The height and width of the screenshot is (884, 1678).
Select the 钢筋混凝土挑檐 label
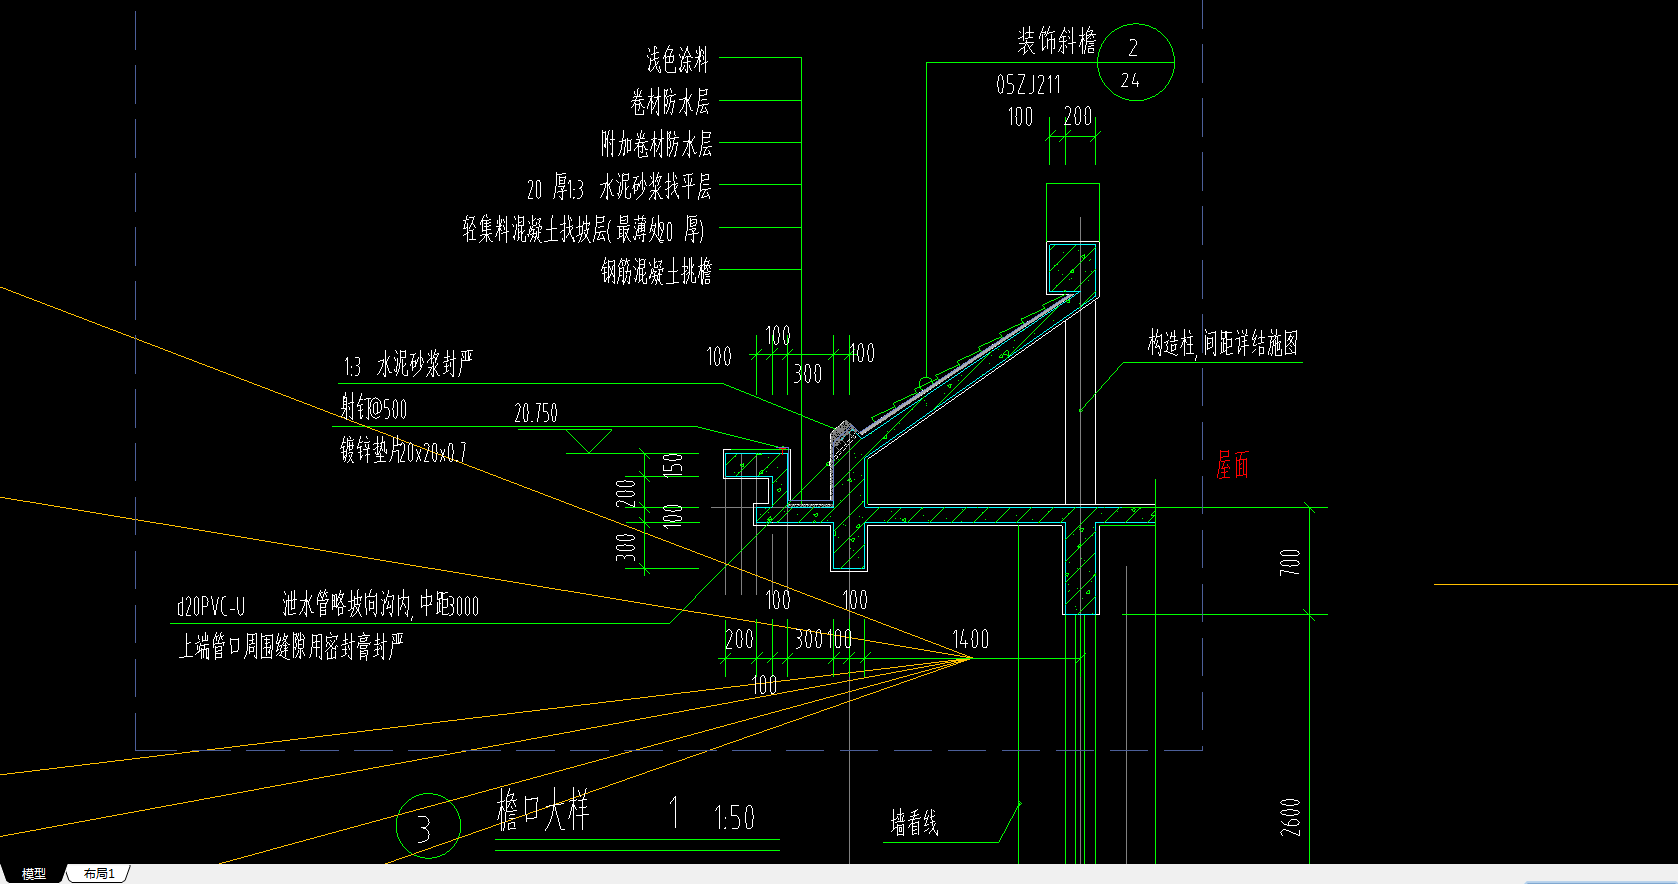click(x=656, y=272)
